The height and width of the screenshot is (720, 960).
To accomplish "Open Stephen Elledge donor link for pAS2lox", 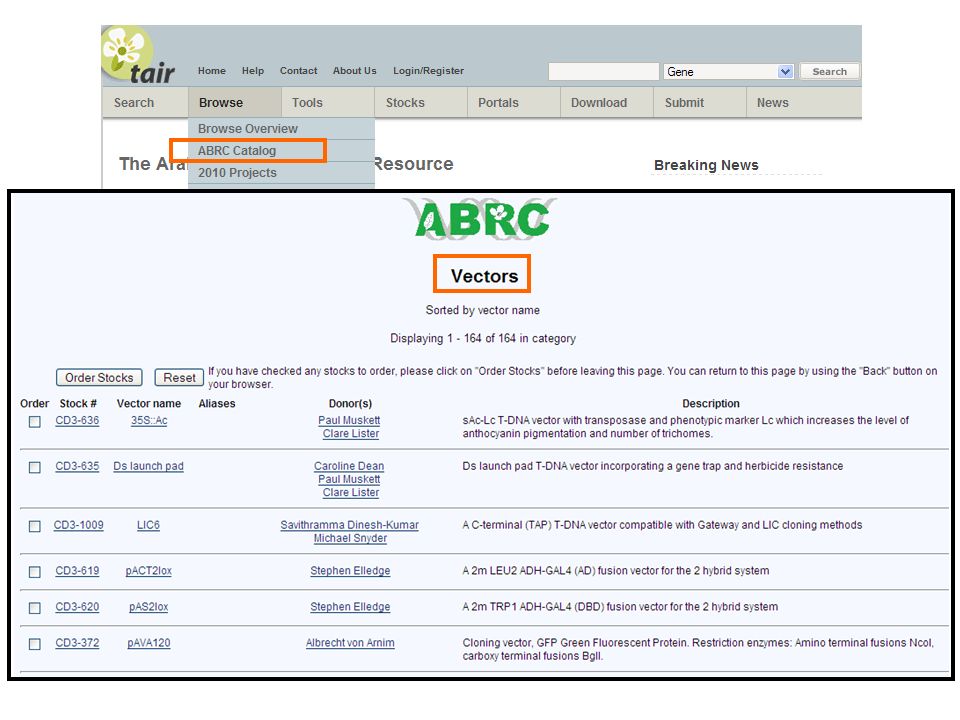I will coord(350,607).
